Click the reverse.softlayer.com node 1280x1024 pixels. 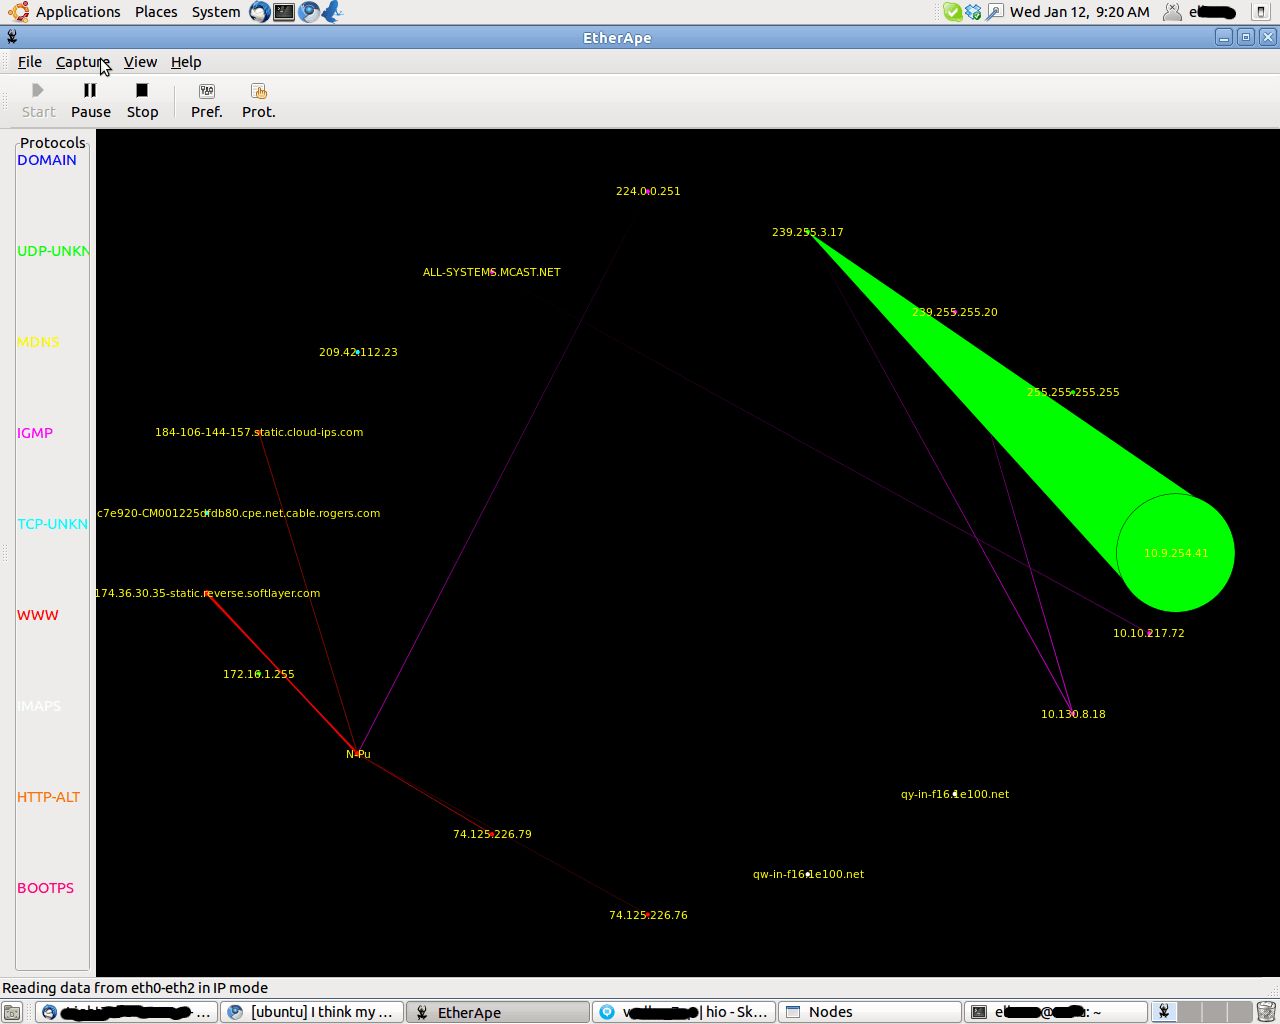pyautogui.click(x=207, y=593)
